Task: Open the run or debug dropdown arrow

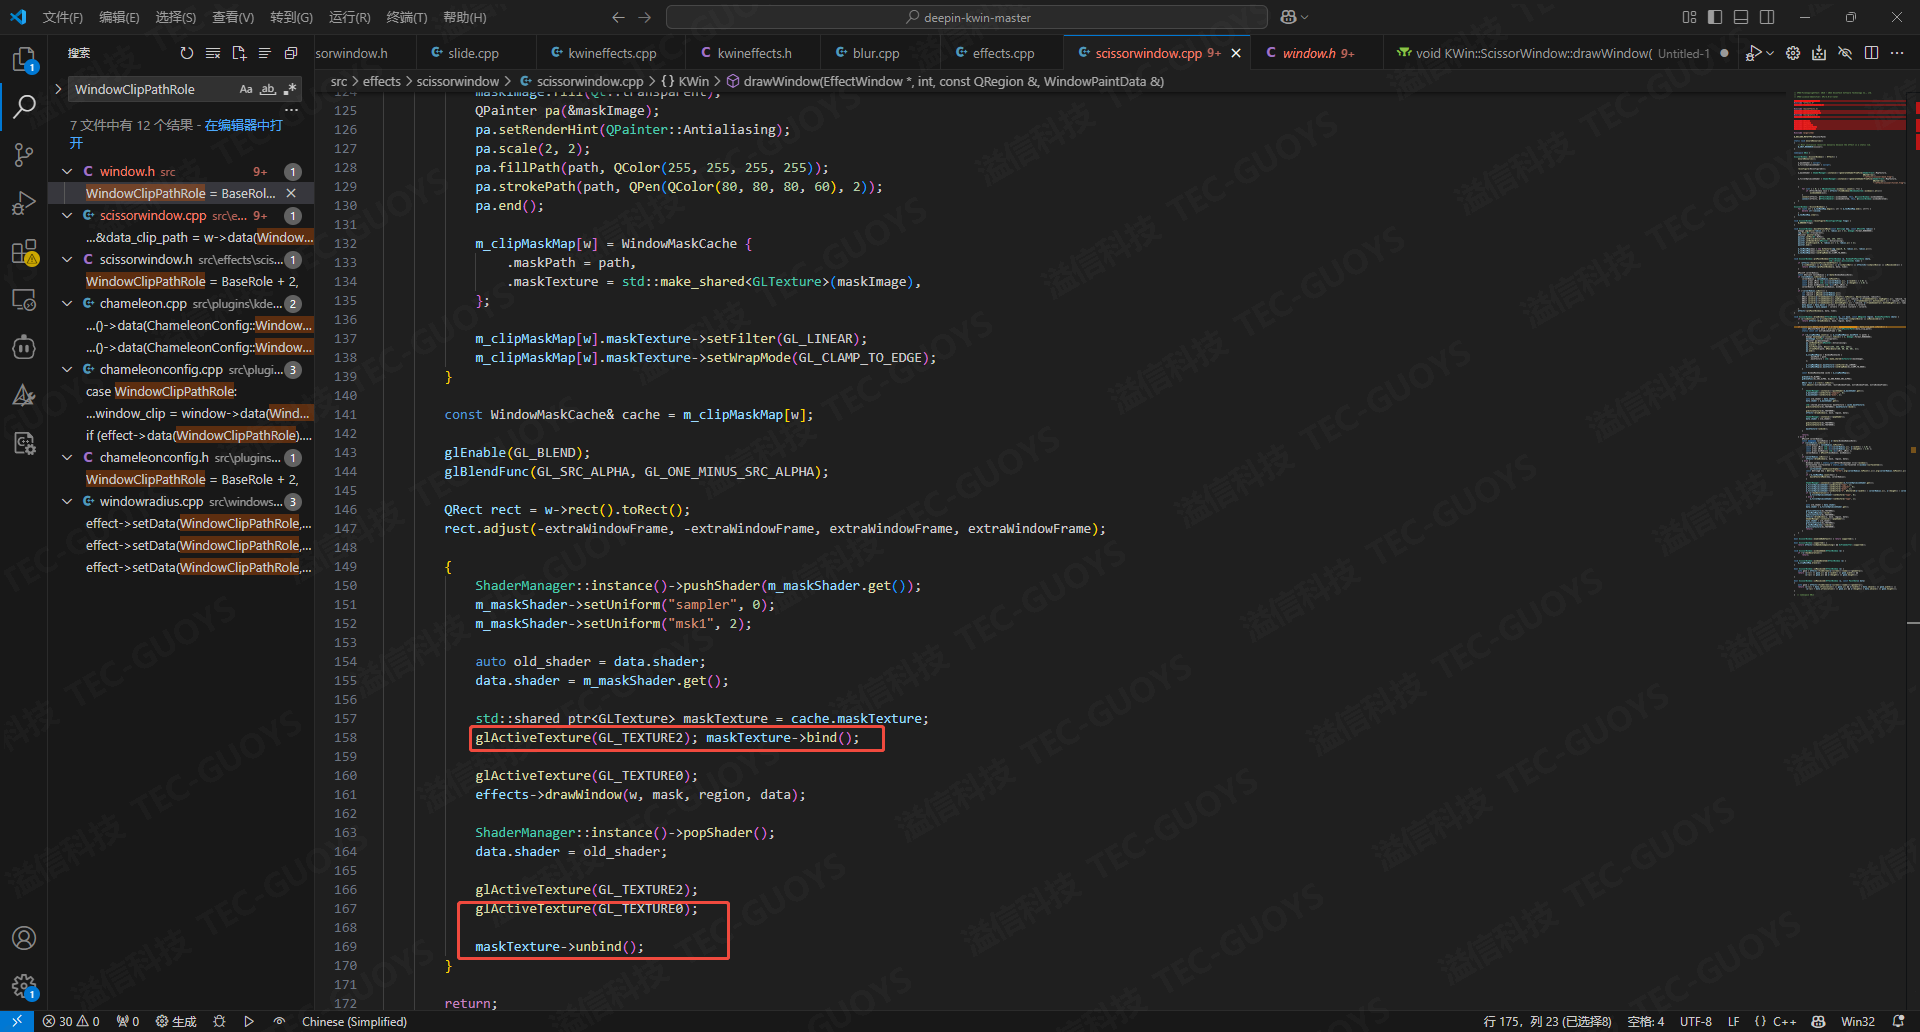Action: tap(1770, 53)
